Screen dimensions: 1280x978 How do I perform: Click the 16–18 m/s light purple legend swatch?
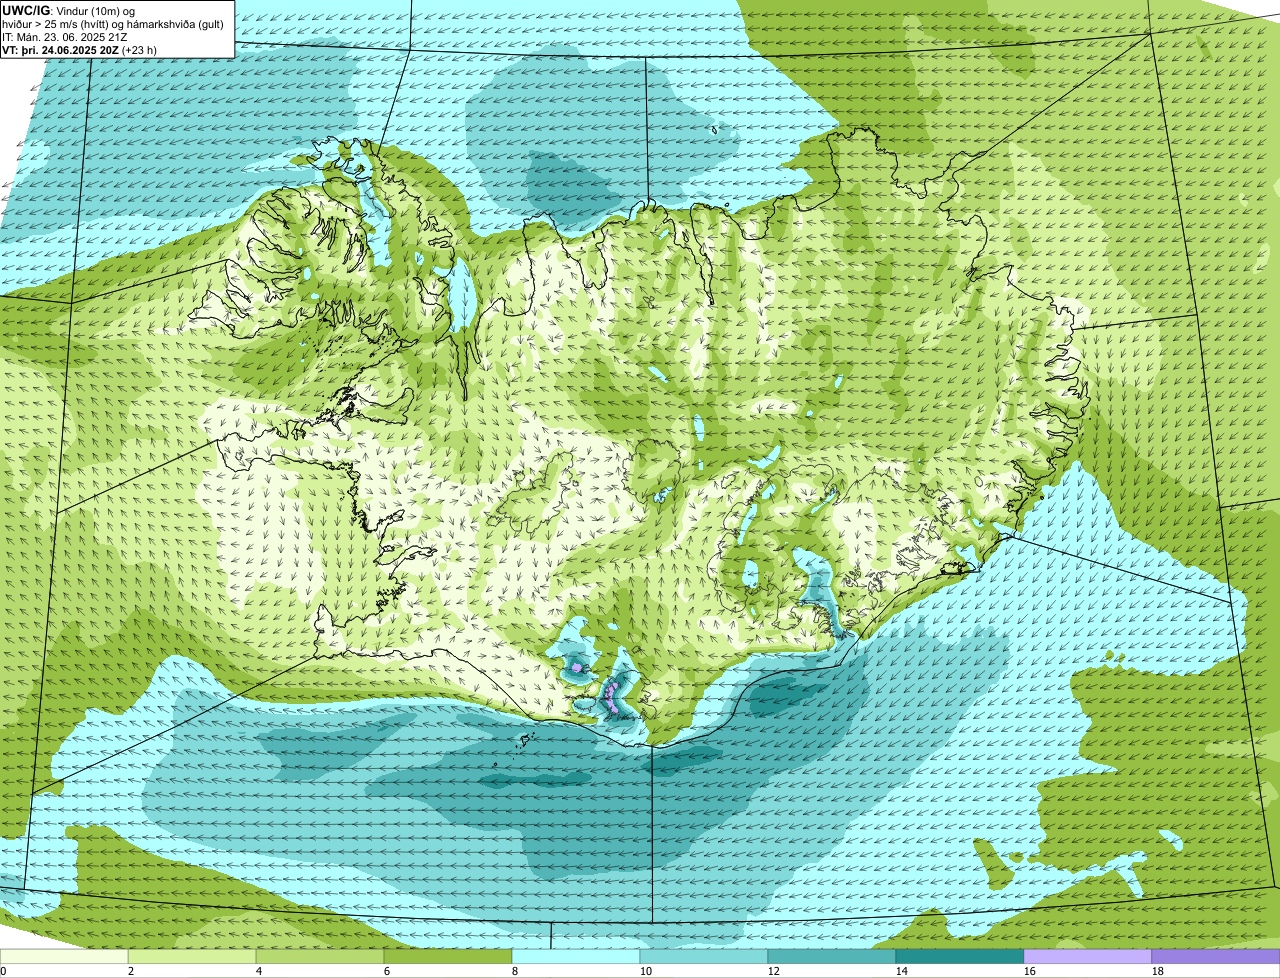point(1088,956)
